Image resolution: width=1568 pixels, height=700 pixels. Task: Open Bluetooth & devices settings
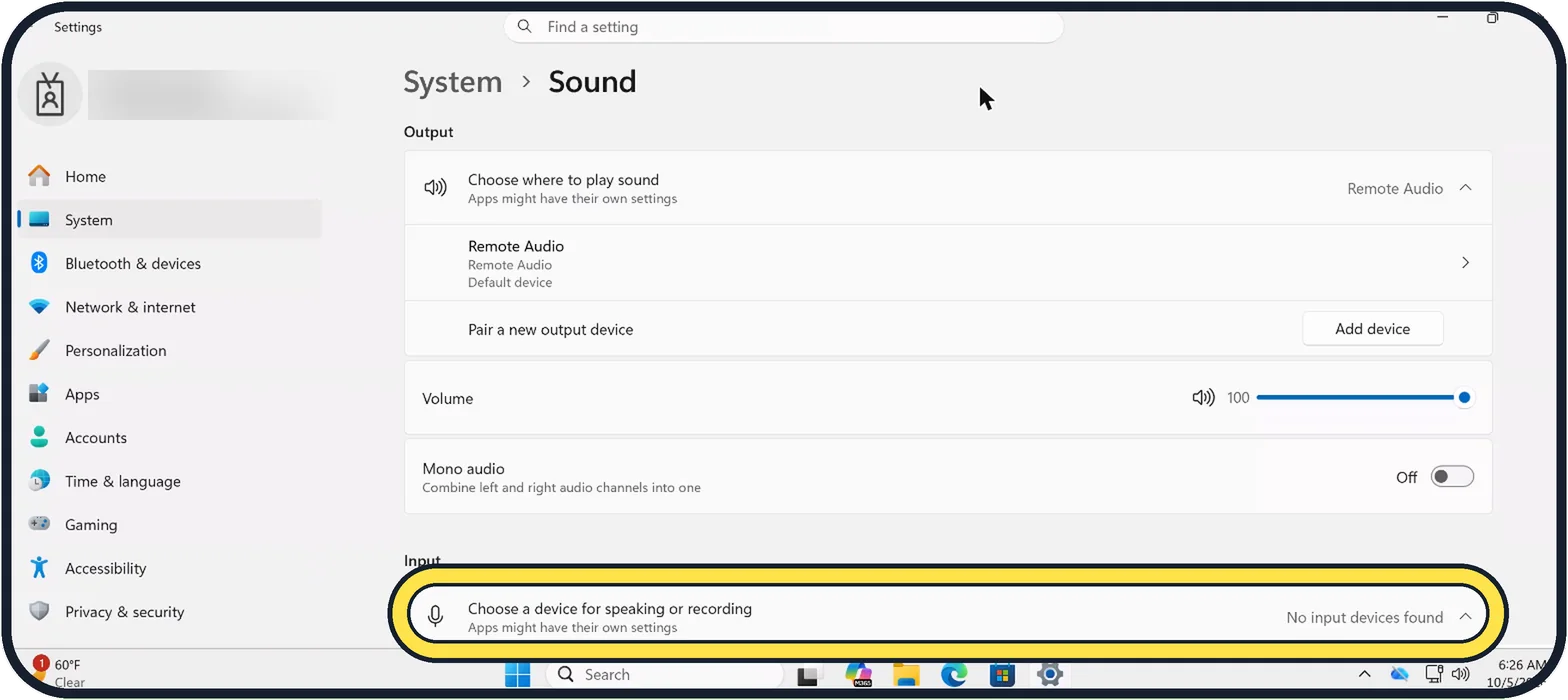170,263
